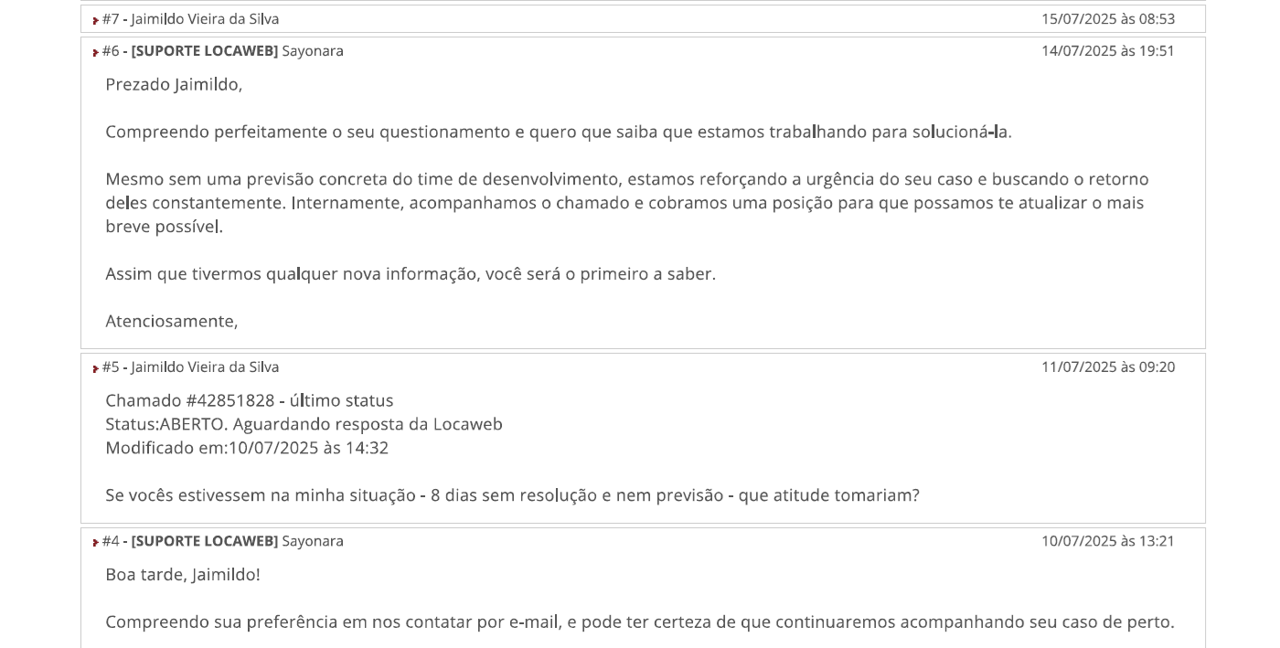The height and width of the screenshot is (648, 1280).
Task: Click the "Chamado #42851828 - último status" line
Action: point(249,401)
